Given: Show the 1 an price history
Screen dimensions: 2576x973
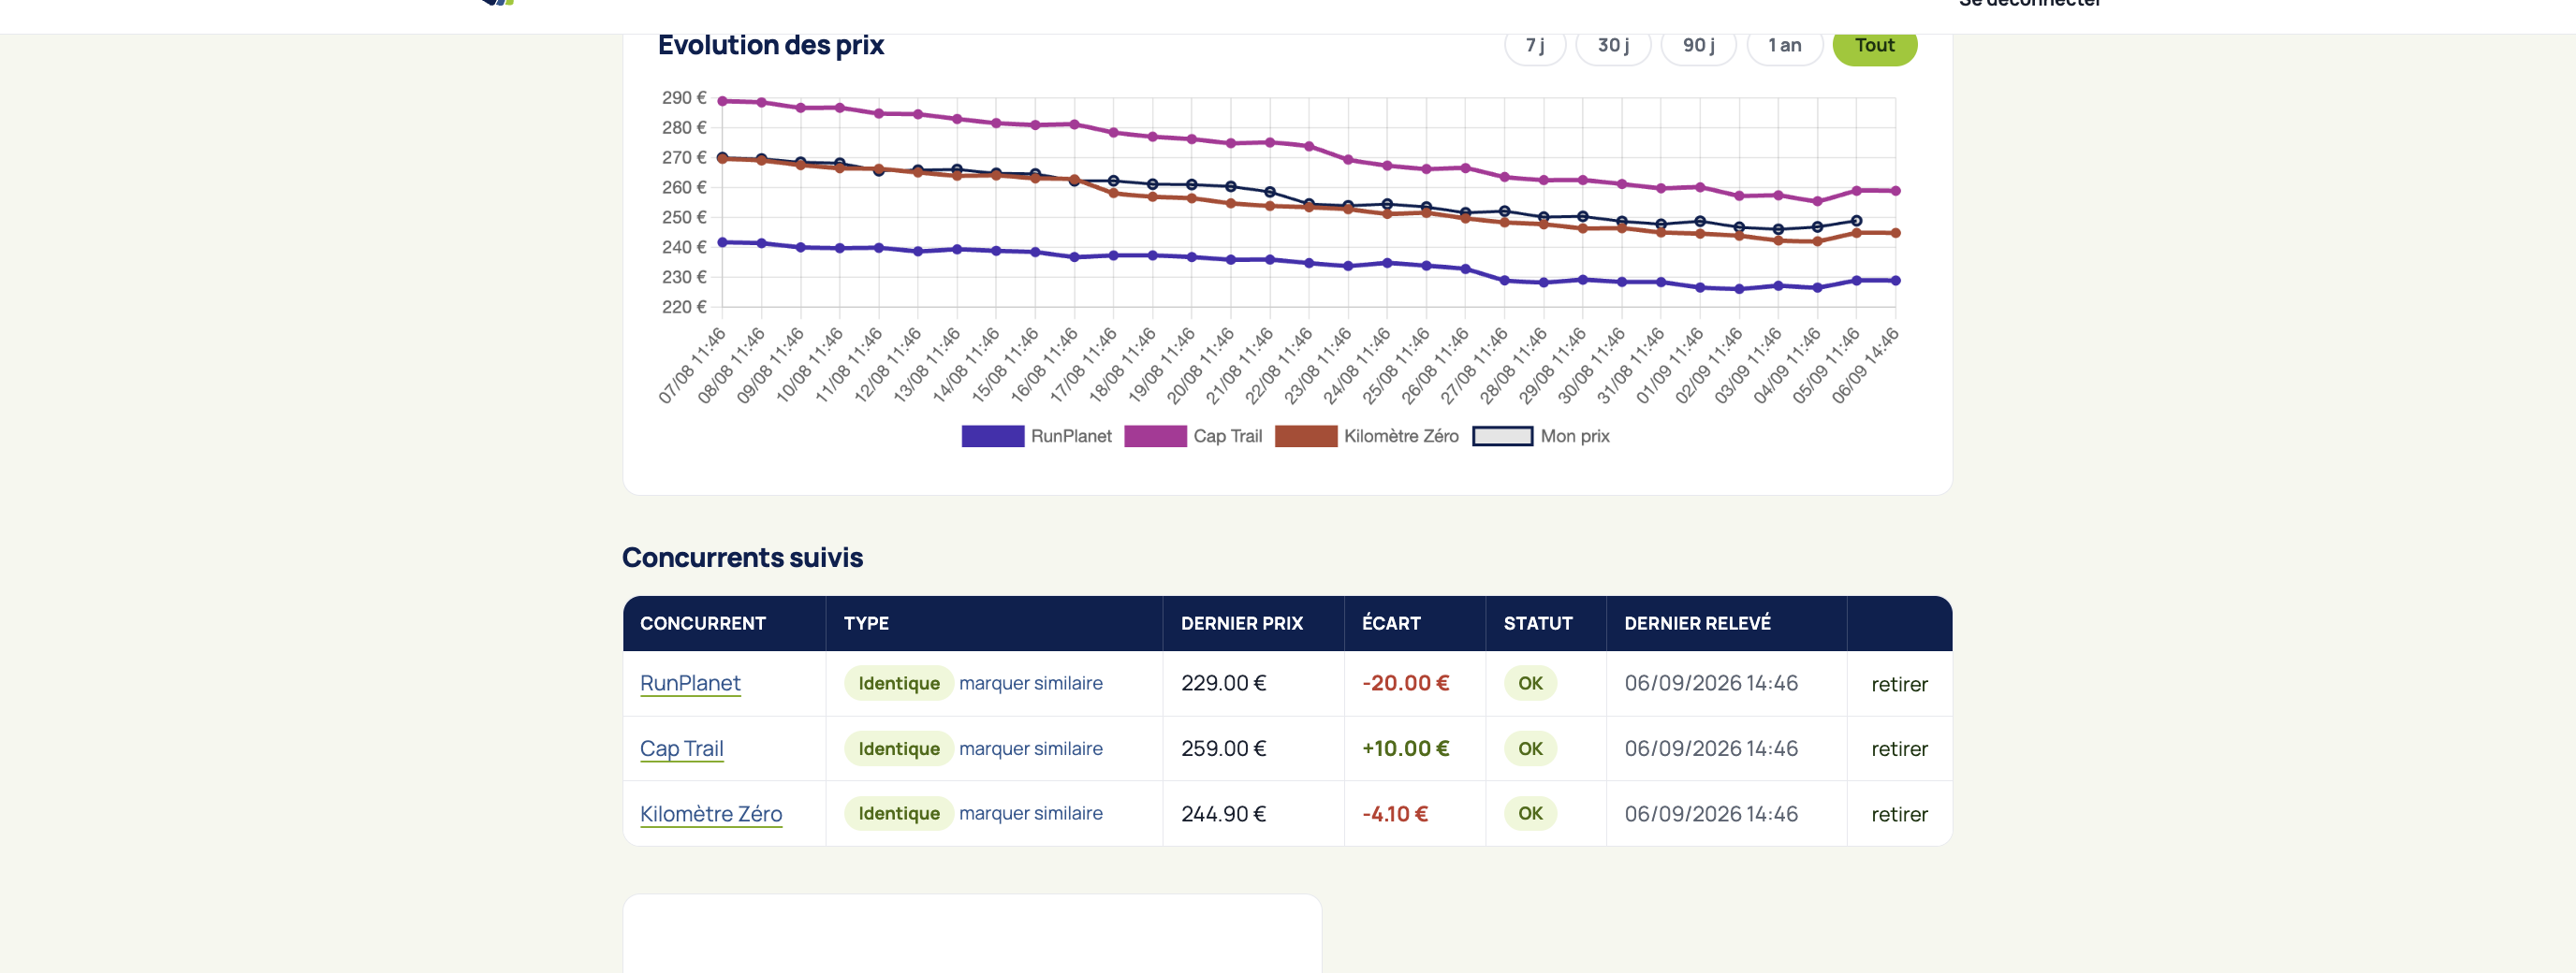Looking at the screenshot, I should [x=1784, y=45].
